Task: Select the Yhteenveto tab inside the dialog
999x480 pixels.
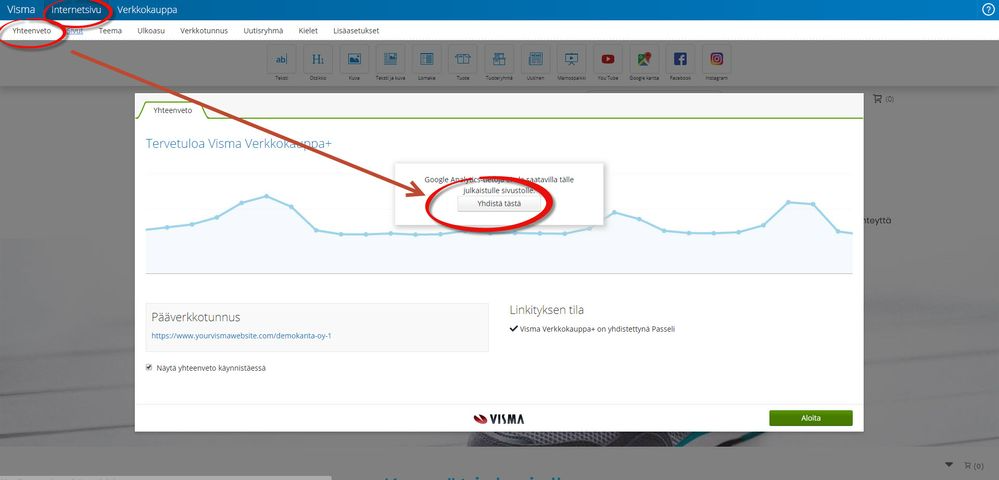Action: 173,110
